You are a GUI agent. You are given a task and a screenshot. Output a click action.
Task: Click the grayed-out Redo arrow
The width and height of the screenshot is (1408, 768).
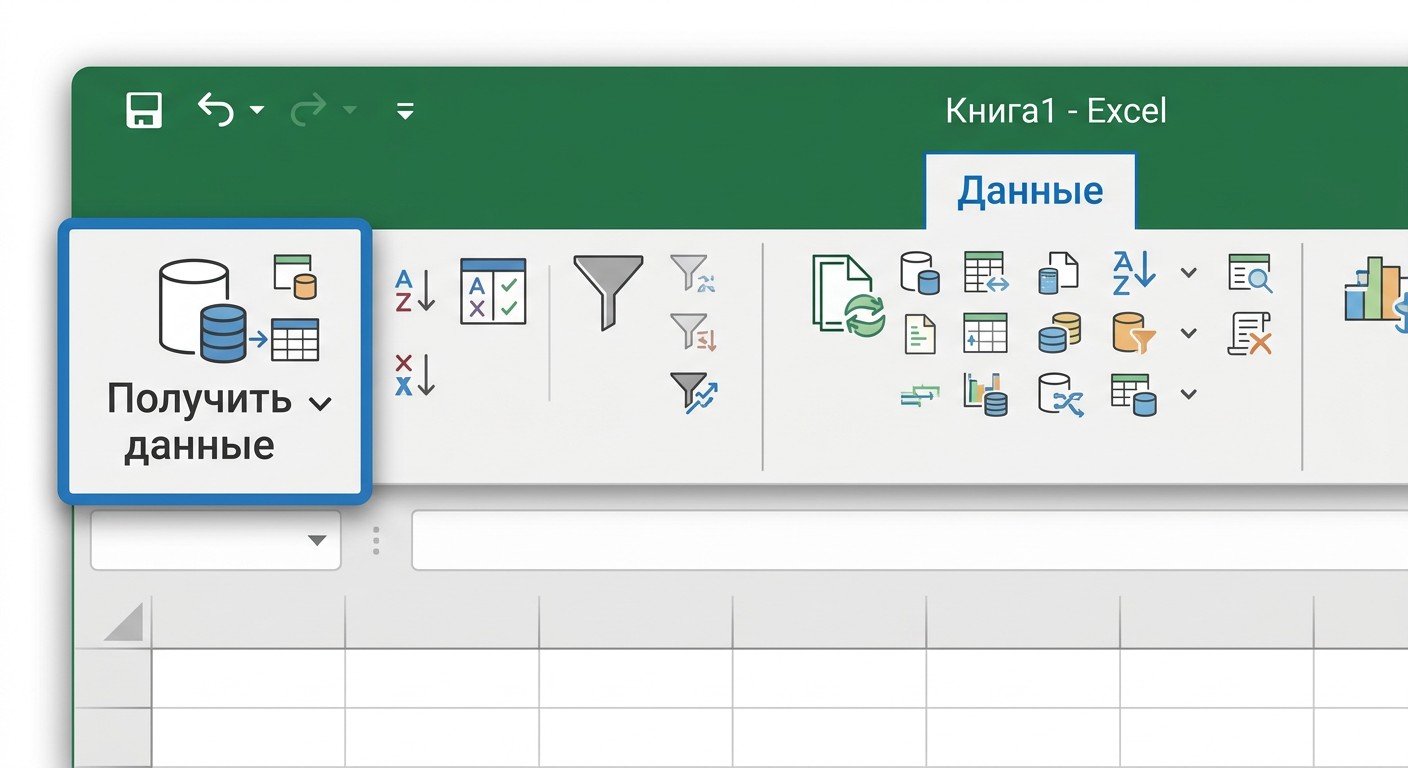point(309,109)
